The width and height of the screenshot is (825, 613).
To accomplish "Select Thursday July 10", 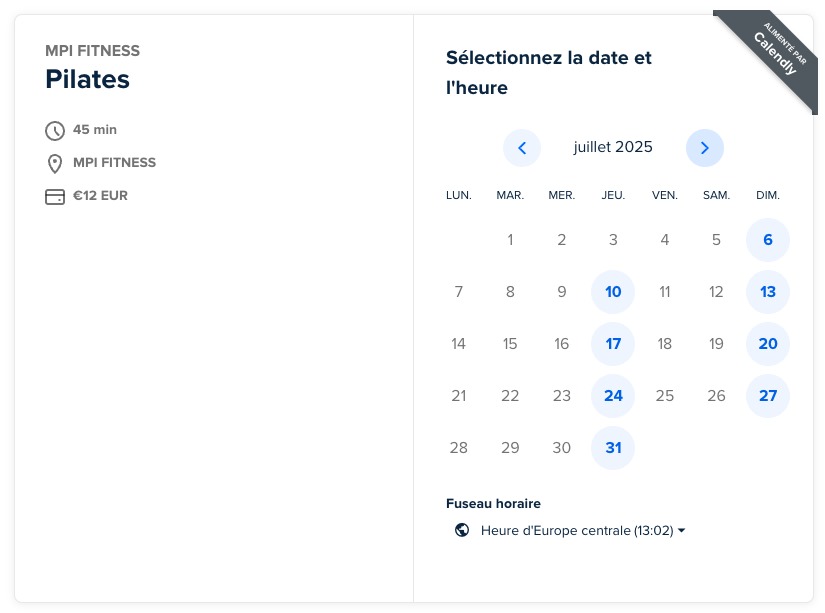I will tap(613, 292).
